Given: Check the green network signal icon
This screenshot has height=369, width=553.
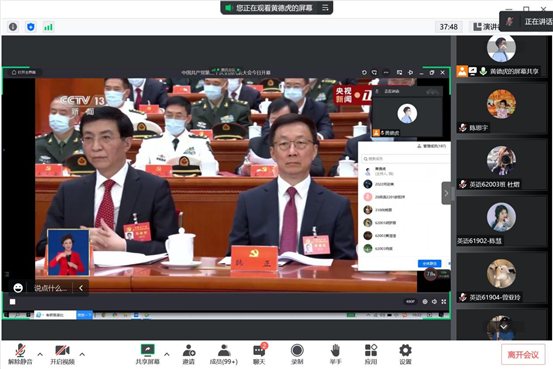Looking at the screenshot, I should [x=48, y=27].
